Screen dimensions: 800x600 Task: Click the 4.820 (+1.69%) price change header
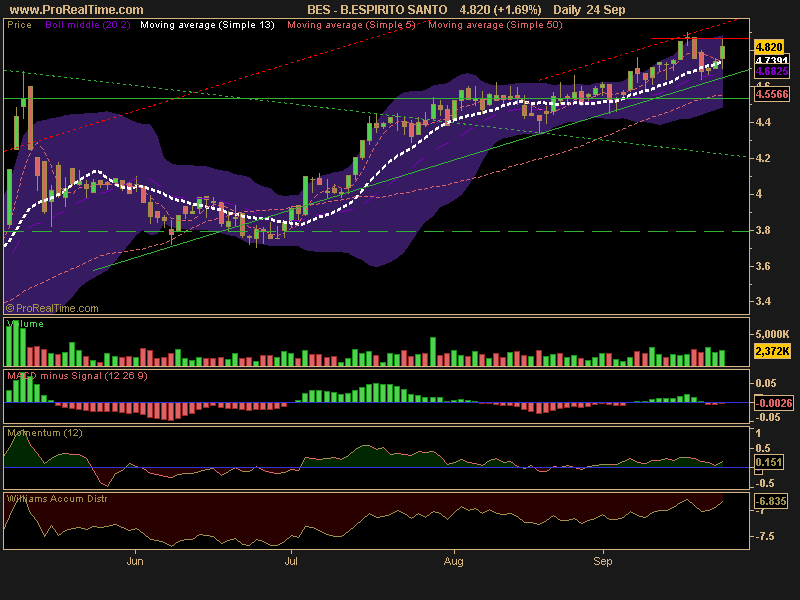pos(500,10)
